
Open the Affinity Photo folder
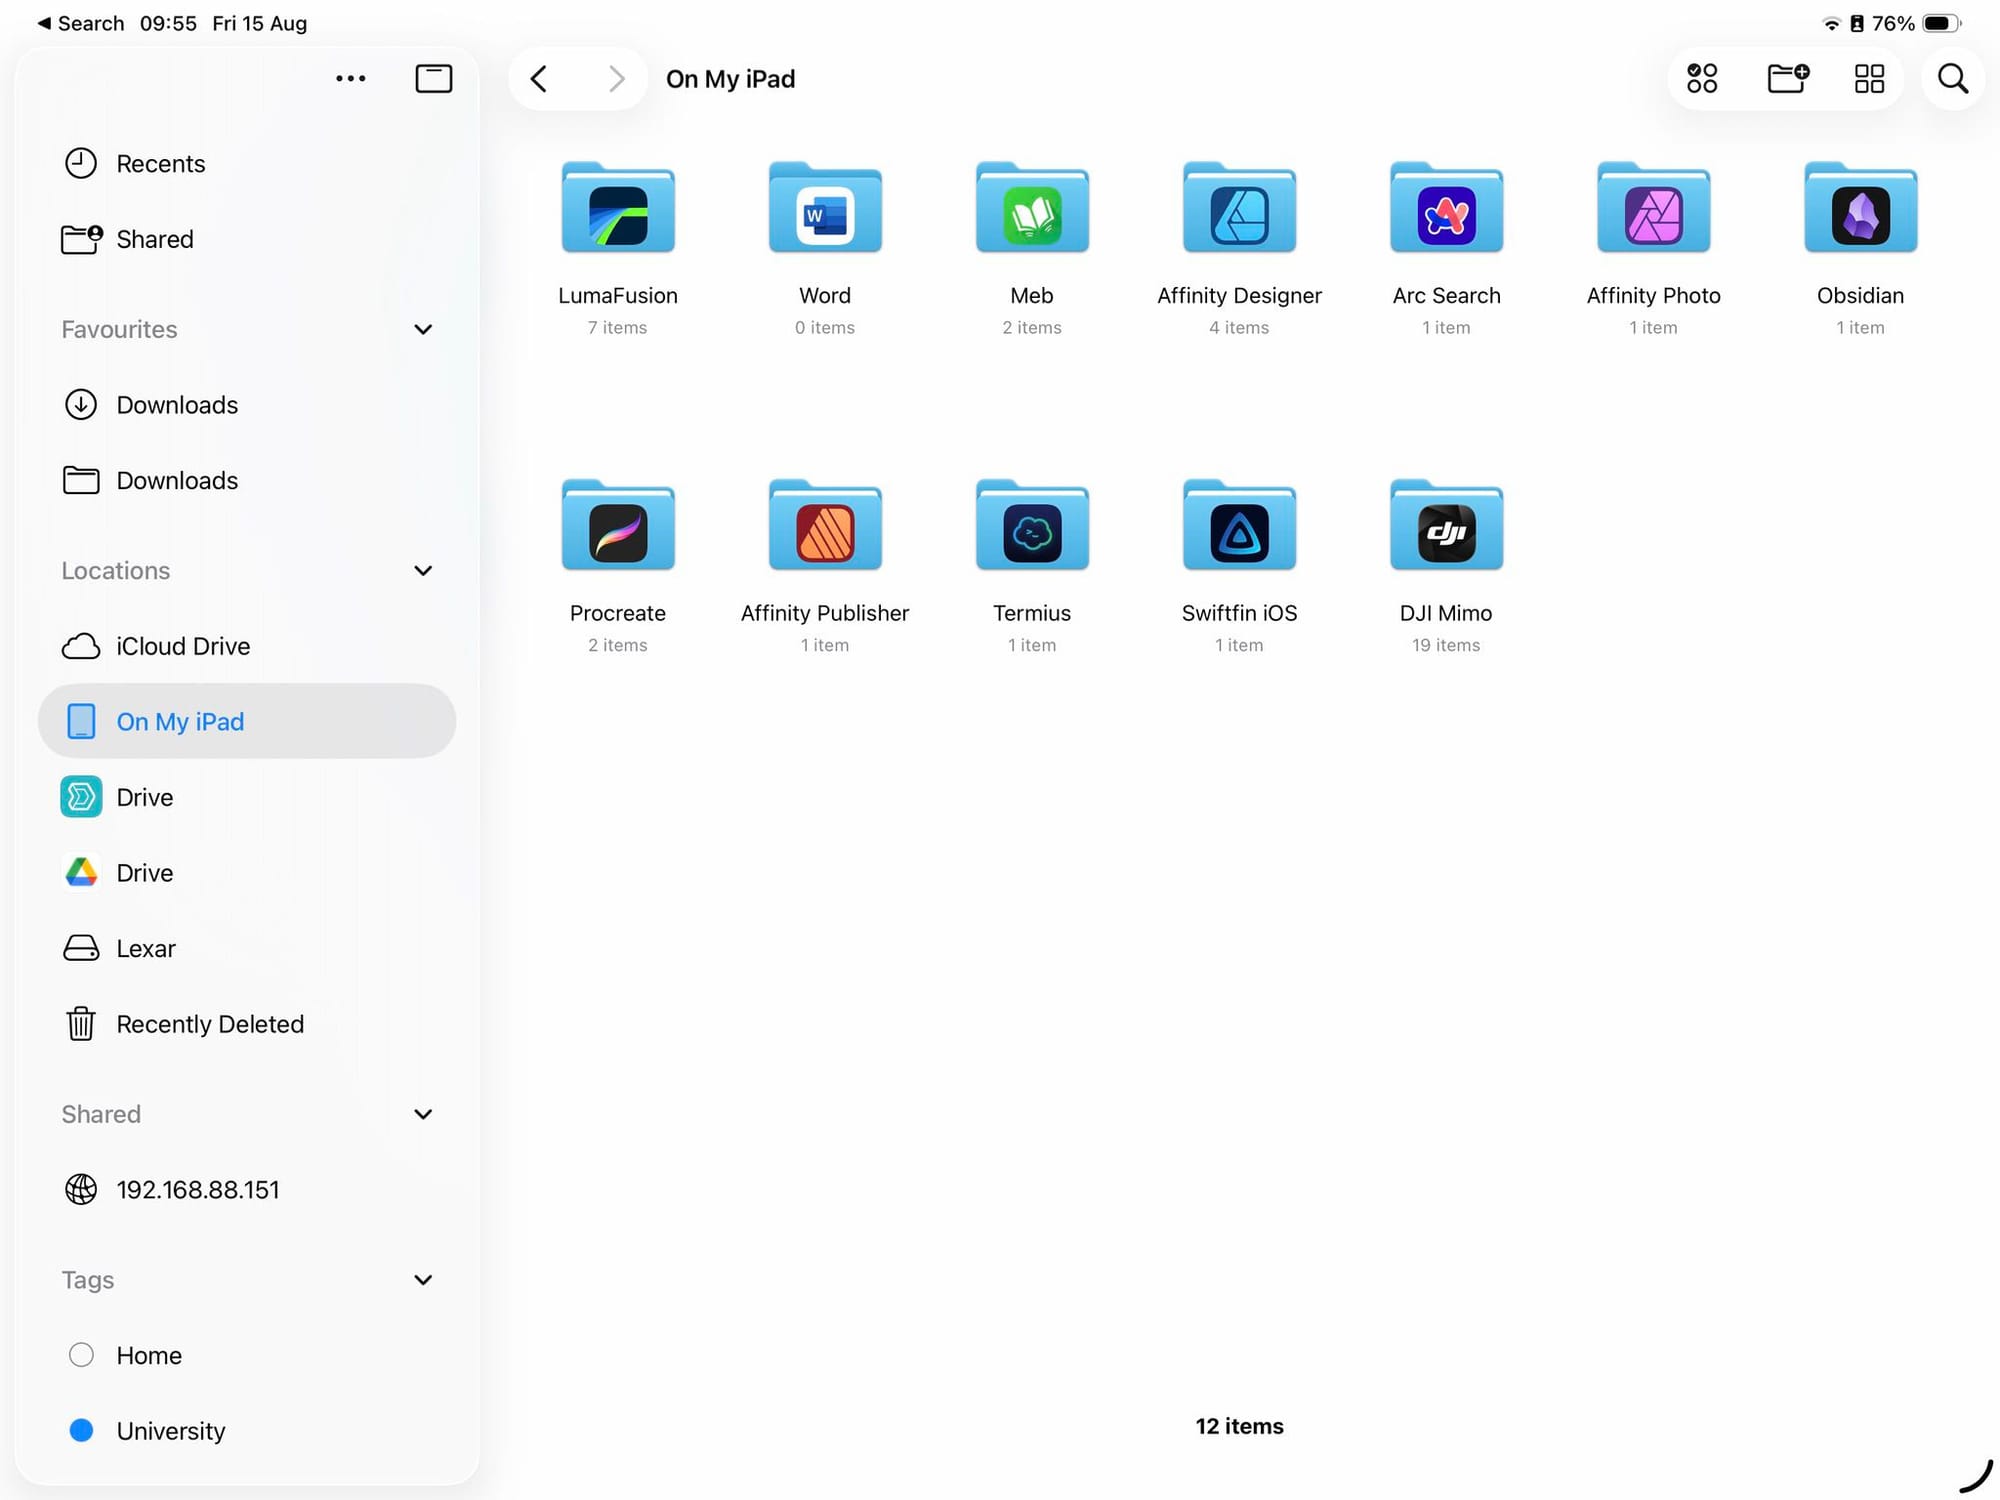pos(1653,207)
